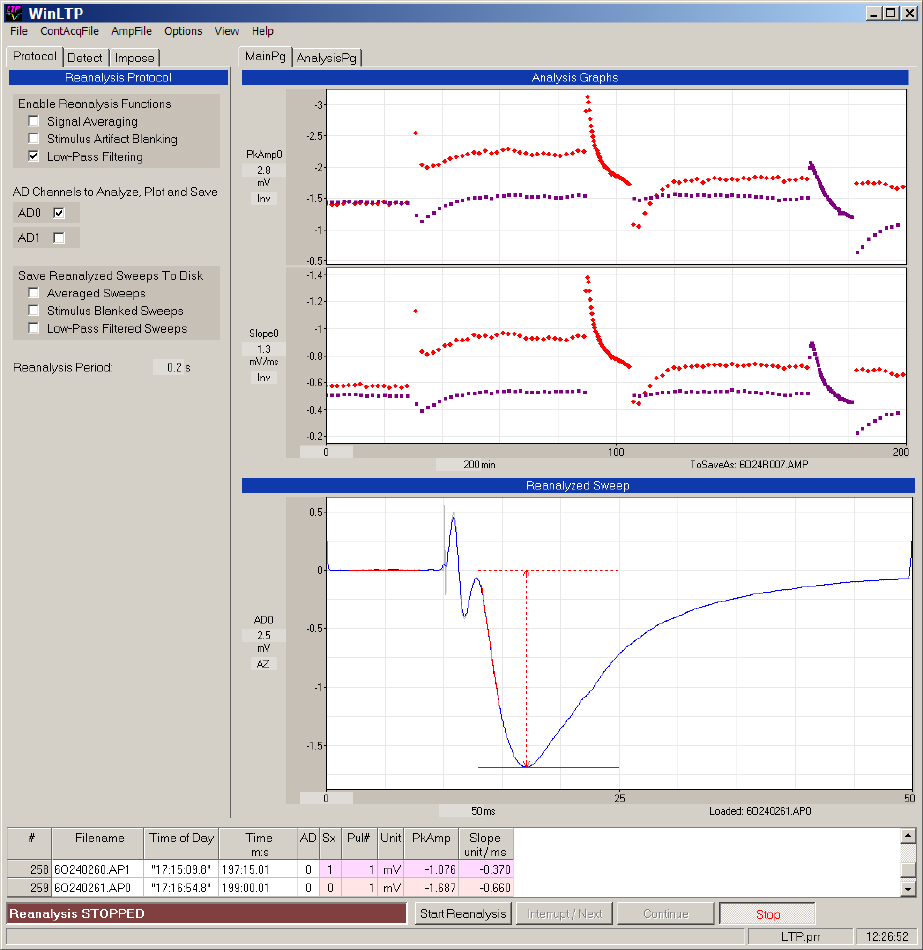Open the File menu
This screenshot has width=923, height=950.
[19, 31]
